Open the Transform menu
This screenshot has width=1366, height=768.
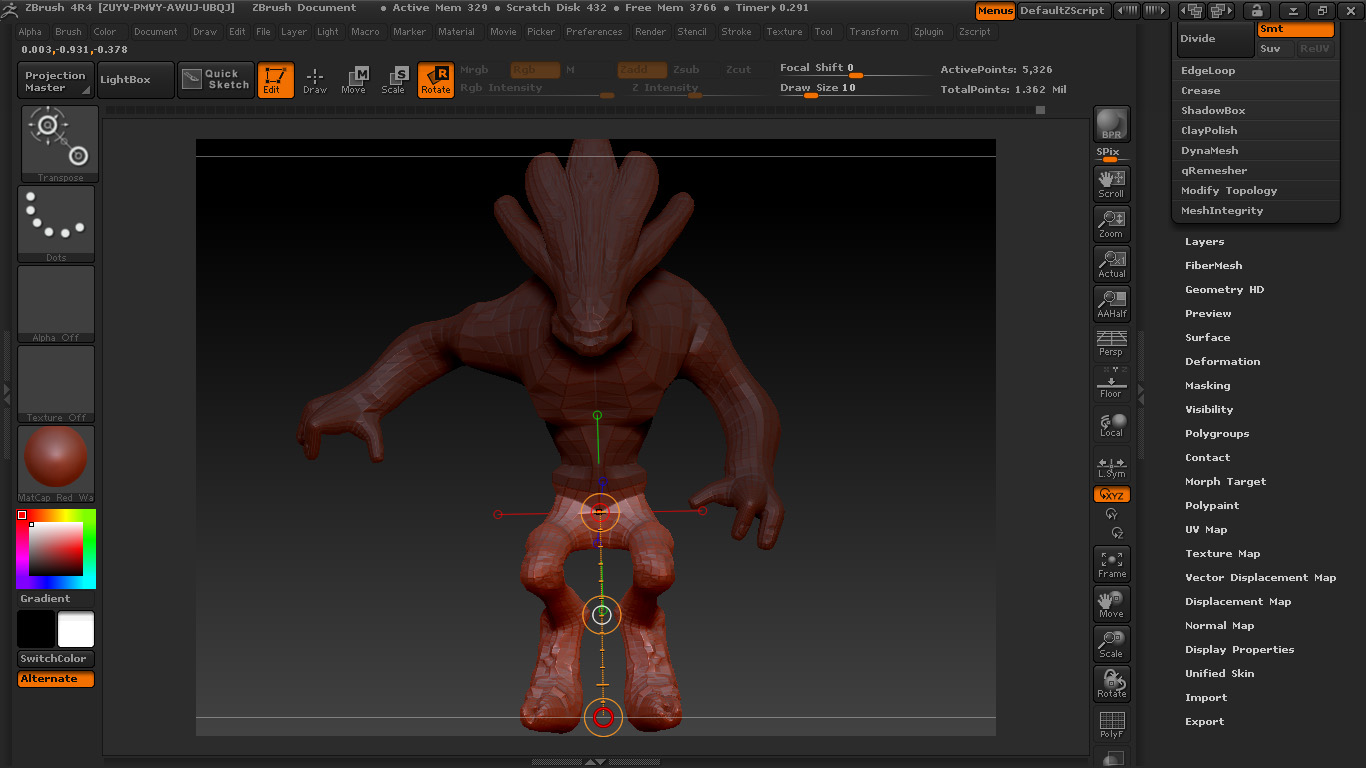click(874, 32)
